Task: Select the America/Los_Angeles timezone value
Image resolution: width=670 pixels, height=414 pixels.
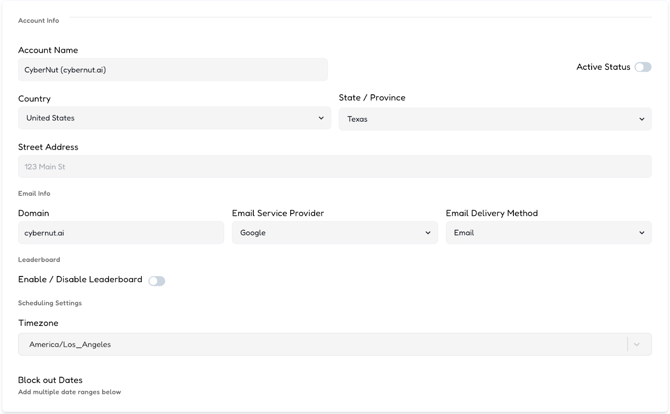Action: (x=70, y=344)
